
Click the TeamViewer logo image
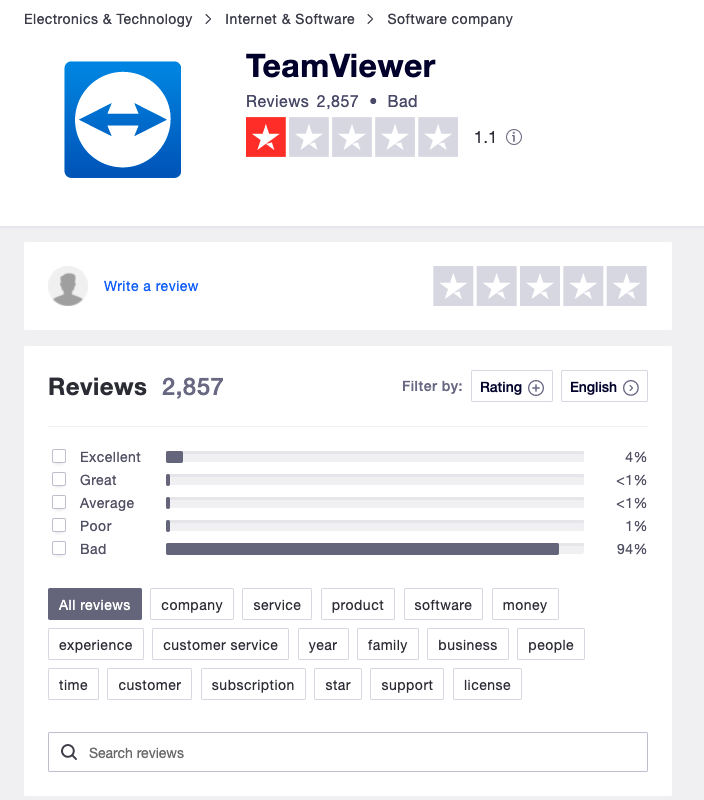(122, 120)
